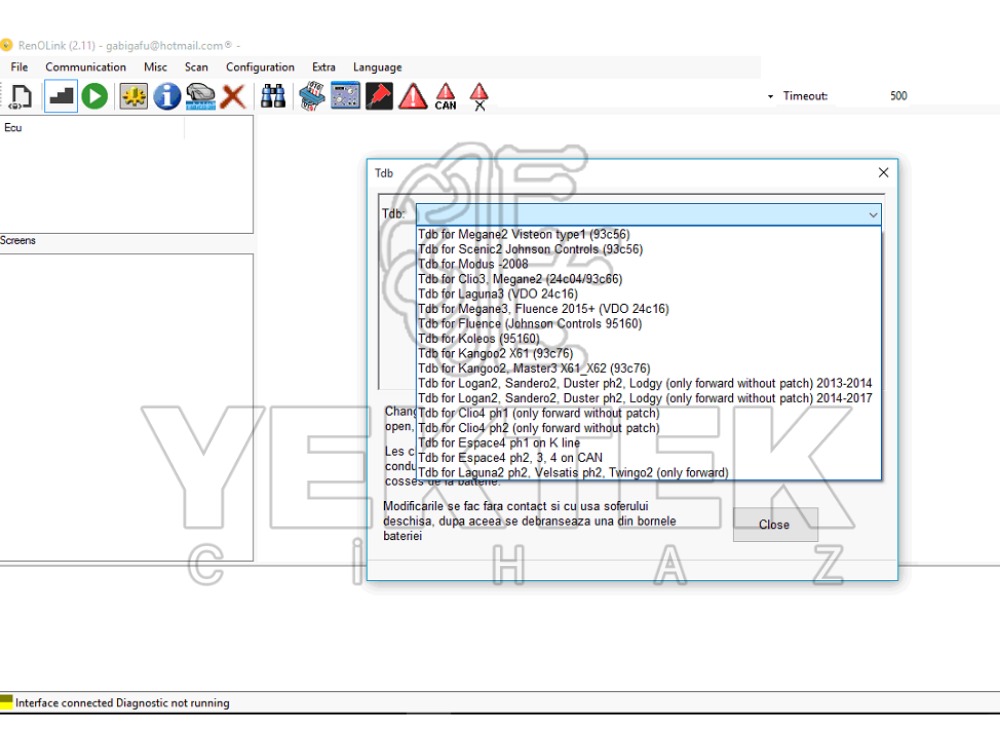Click the yellow status indicator square
The width and height of the screenshot is (1000, 750).
pos(6,702)
